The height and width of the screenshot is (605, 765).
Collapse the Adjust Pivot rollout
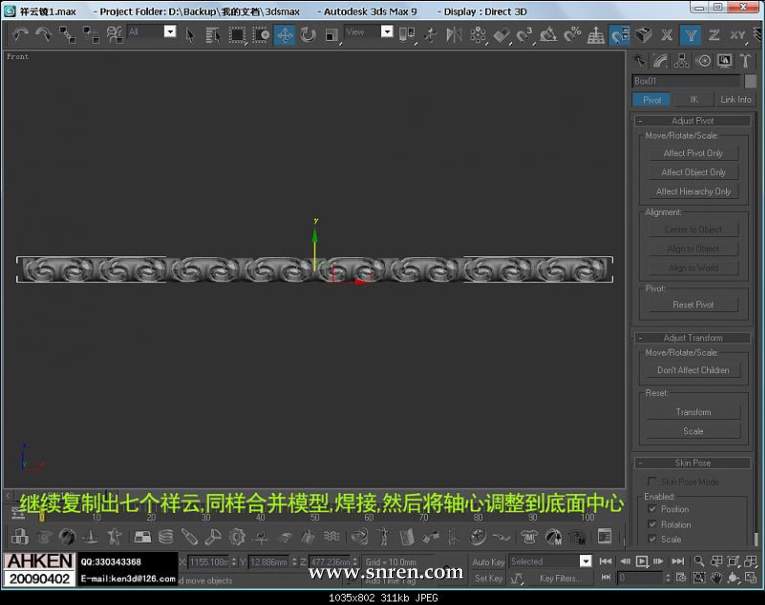point(692,121)
